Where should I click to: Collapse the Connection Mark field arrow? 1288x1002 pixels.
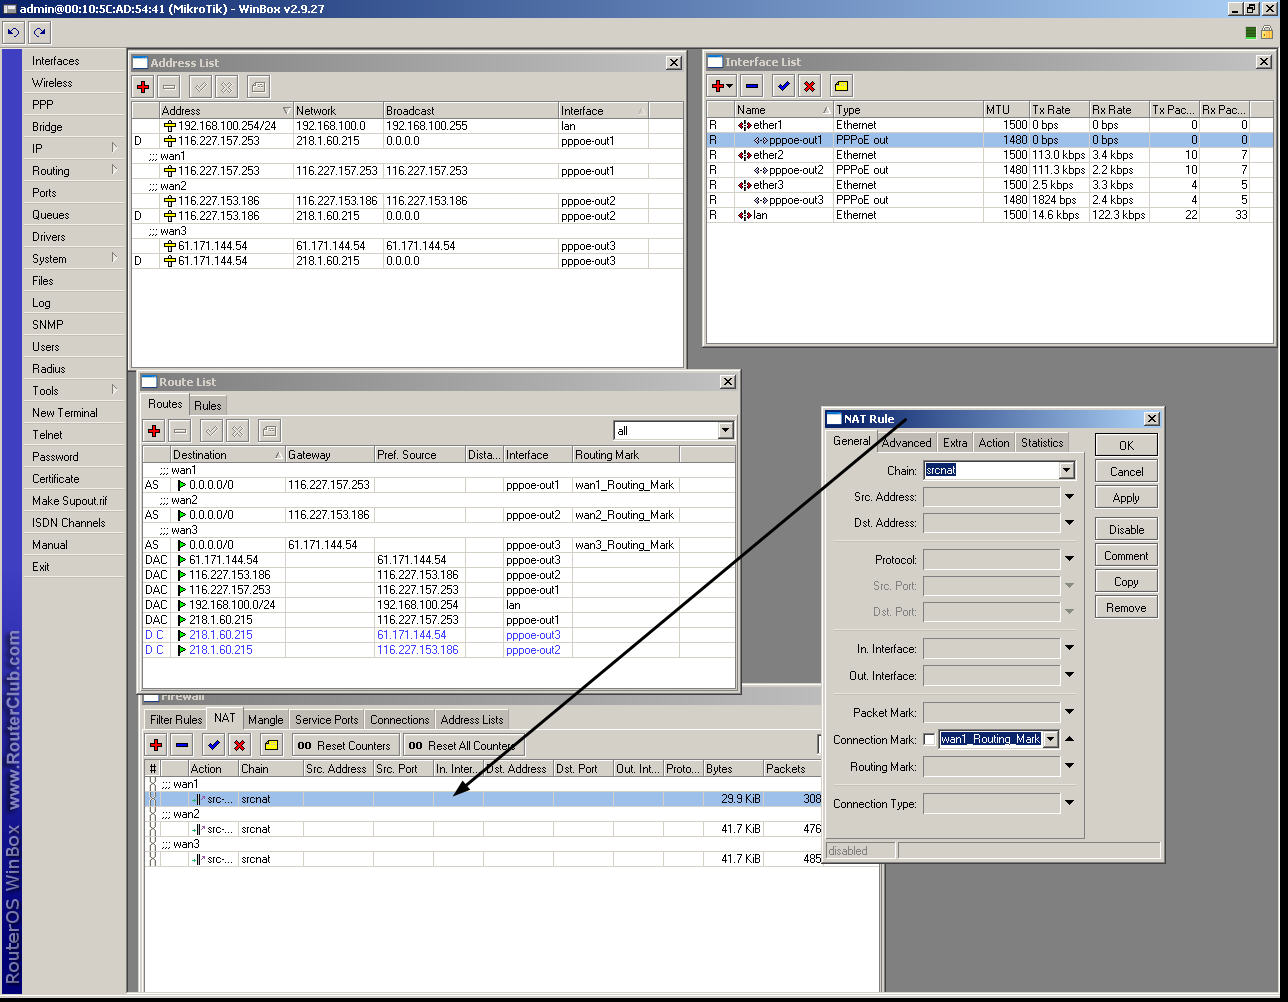pyautogui.click(x=1069, y=739)
